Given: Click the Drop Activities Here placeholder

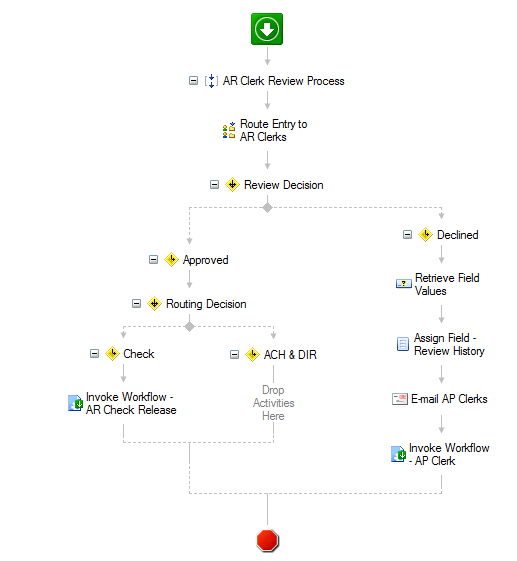Looking at the screenshot, I should (273, 403).
